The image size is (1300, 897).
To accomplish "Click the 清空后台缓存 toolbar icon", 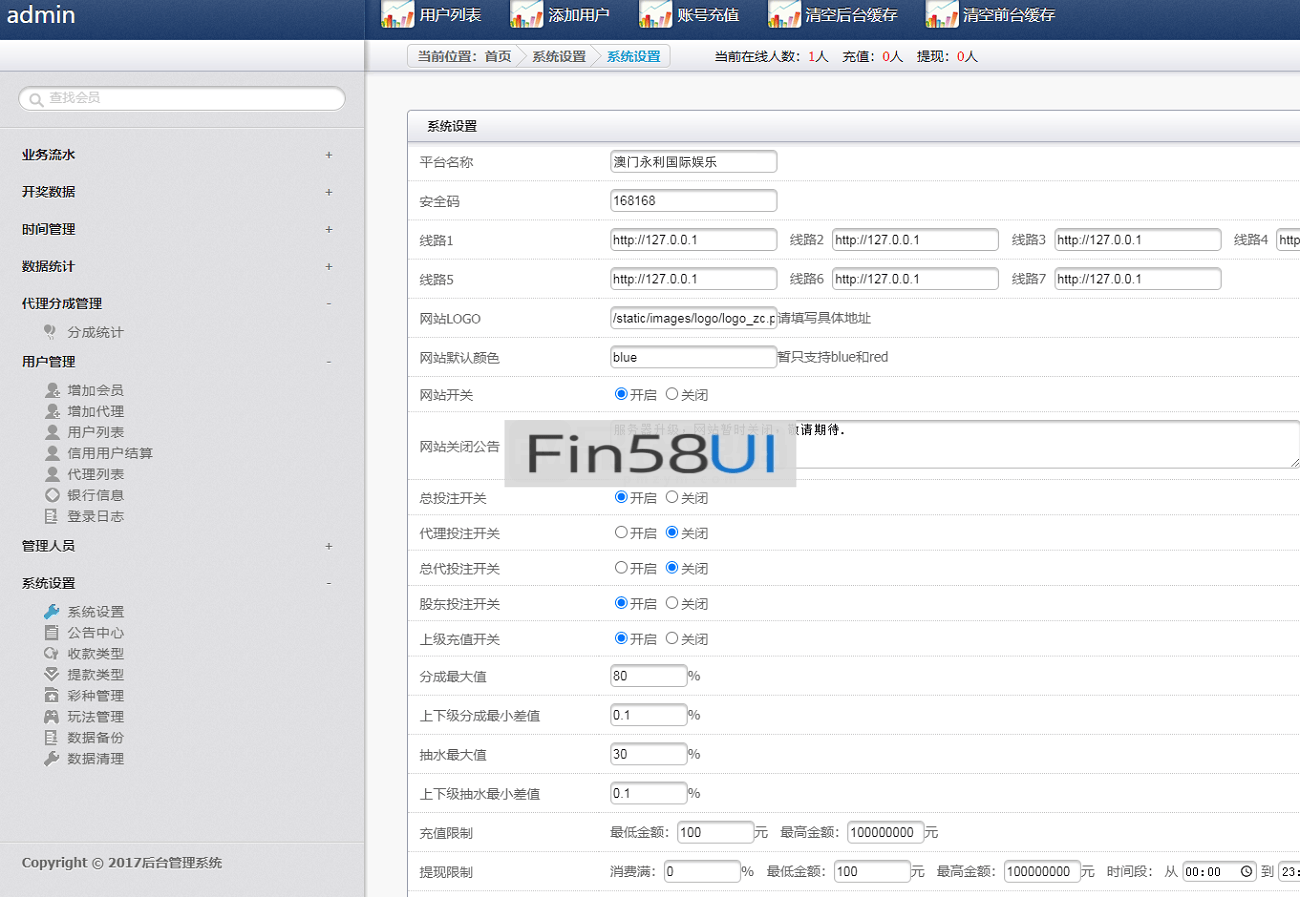I will (x=784, y=15).
